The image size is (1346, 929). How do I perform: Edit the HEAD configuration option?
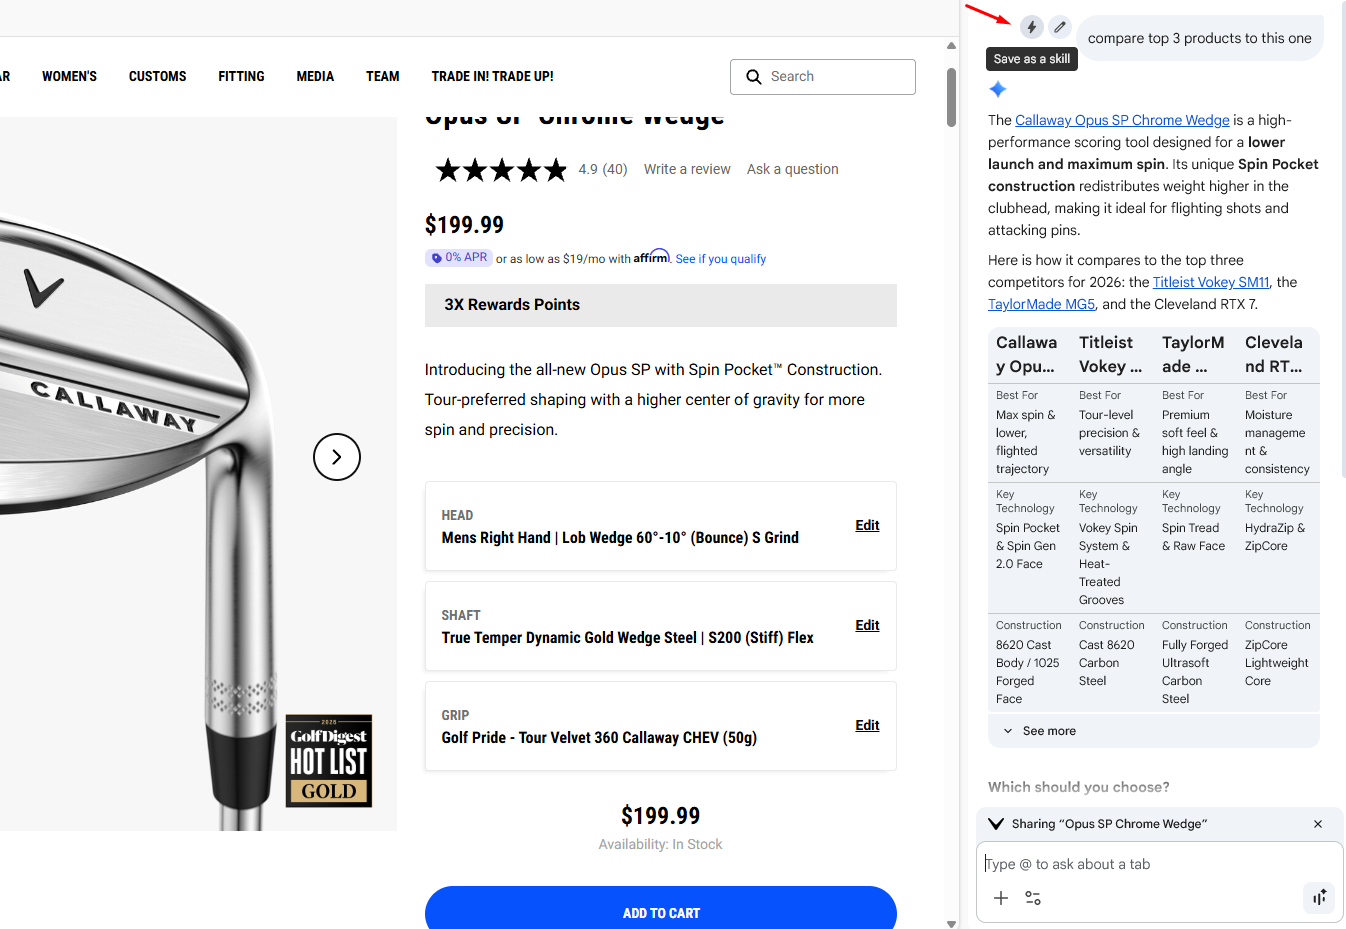point(867,525)
